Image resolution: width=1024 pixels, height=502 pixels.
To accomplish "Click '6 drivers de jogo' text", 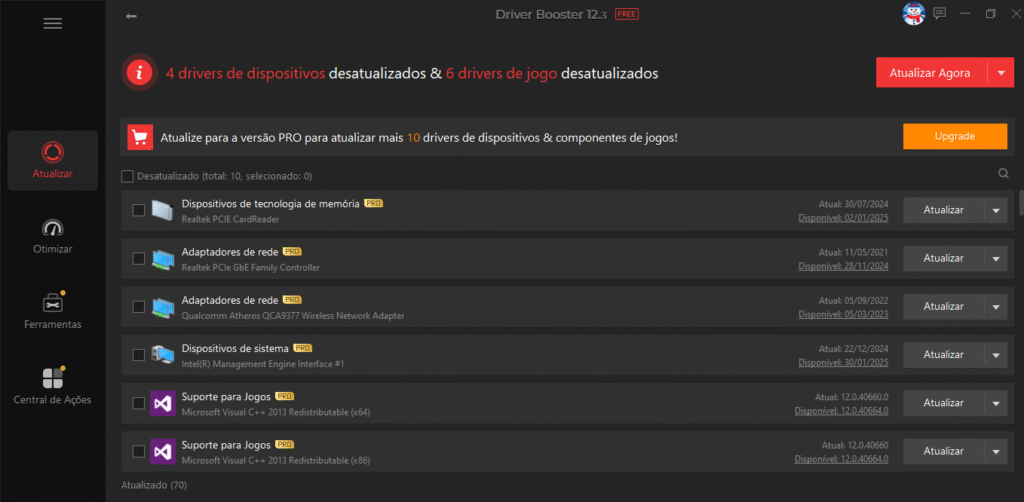I will coord(502,73).
